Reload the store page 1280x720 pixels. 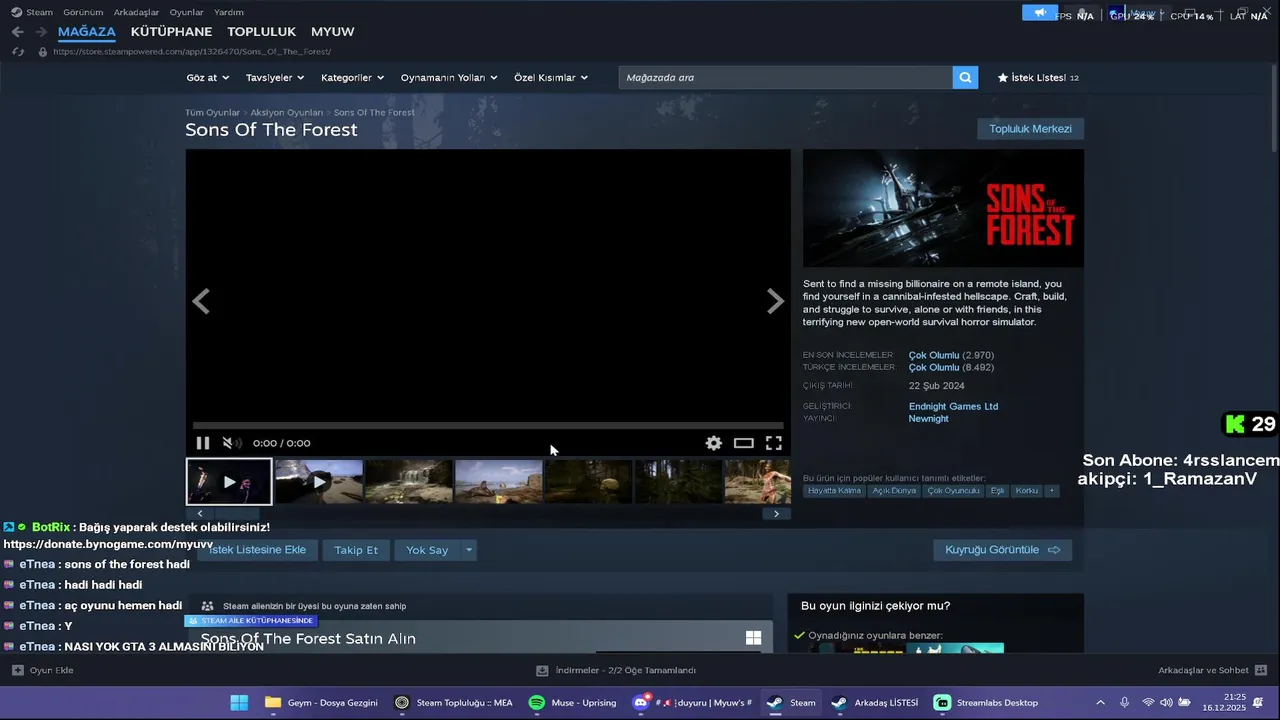(x=18, y=51)
